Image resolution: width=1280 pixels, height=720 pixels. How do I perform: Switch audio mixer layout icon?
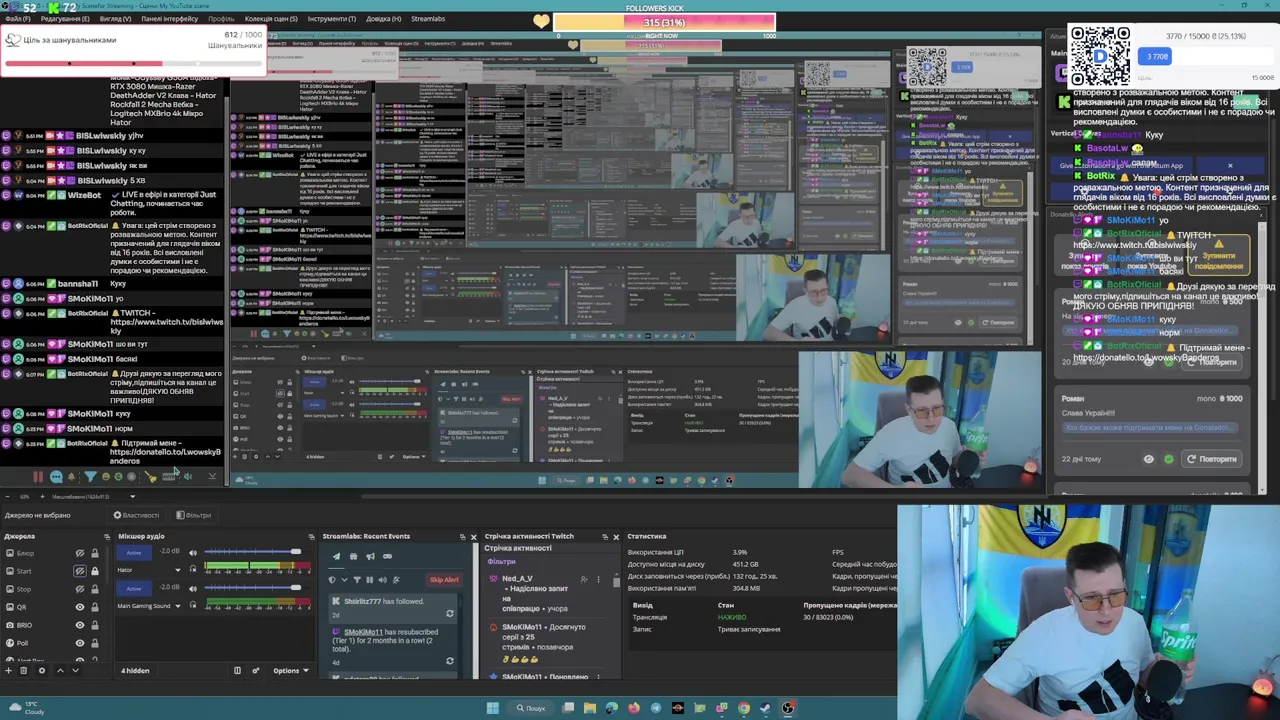[237, 671]
